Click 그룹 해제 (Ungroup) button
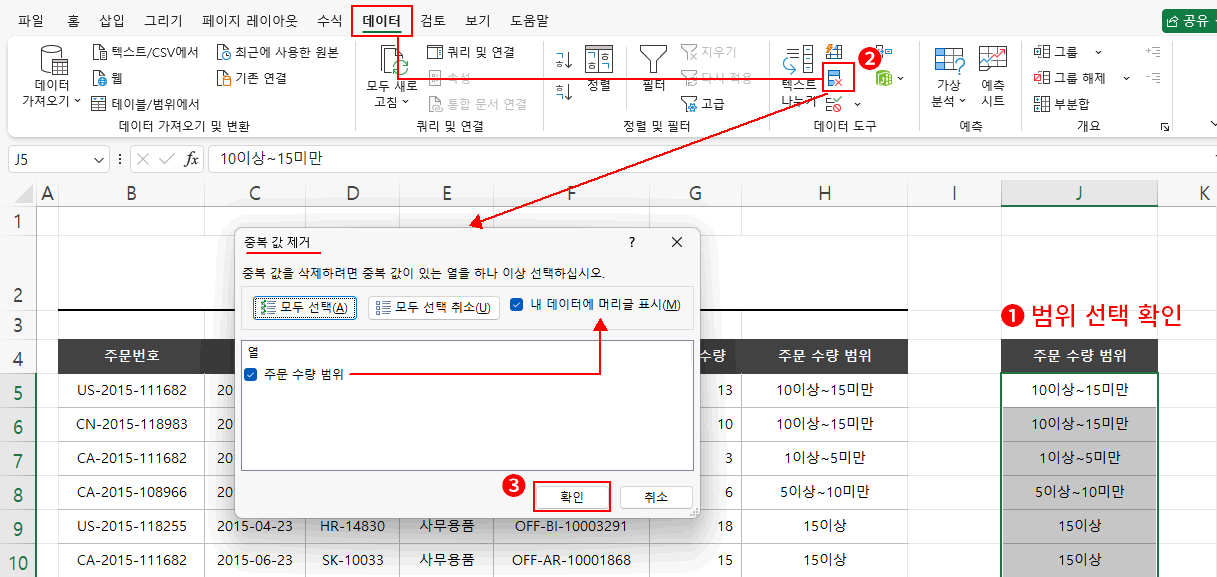Image resolution: width=1217 pixels, height=577 pixels. pyautogui.click(x=1069, y=78)
